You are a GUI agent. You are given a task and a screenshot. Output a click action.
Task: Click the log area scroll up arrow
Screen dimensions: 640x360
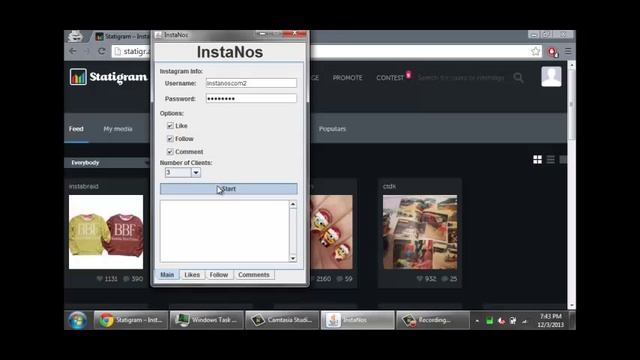(x=293, y=204)
